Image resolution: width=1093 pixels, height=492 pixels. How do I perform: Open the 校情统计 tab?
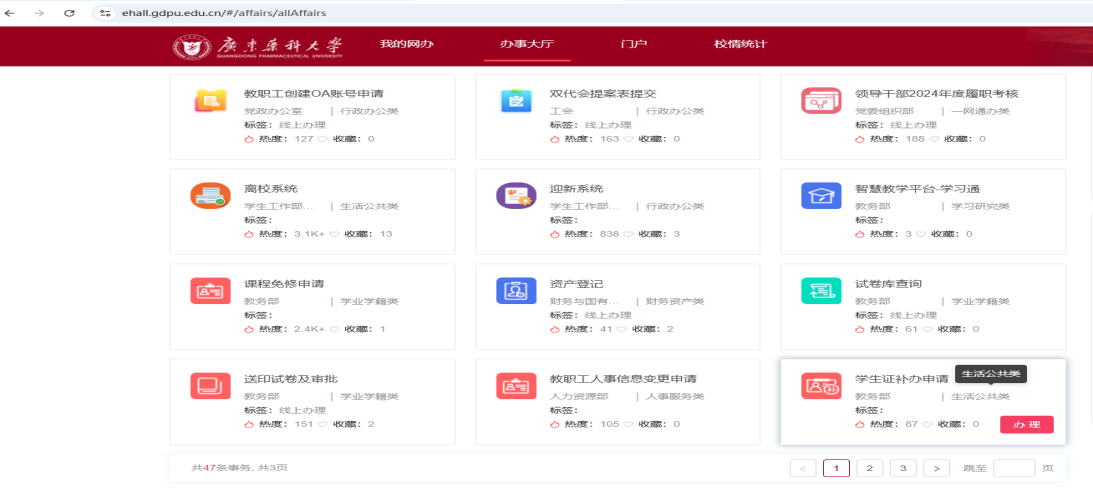coord(740,44)
